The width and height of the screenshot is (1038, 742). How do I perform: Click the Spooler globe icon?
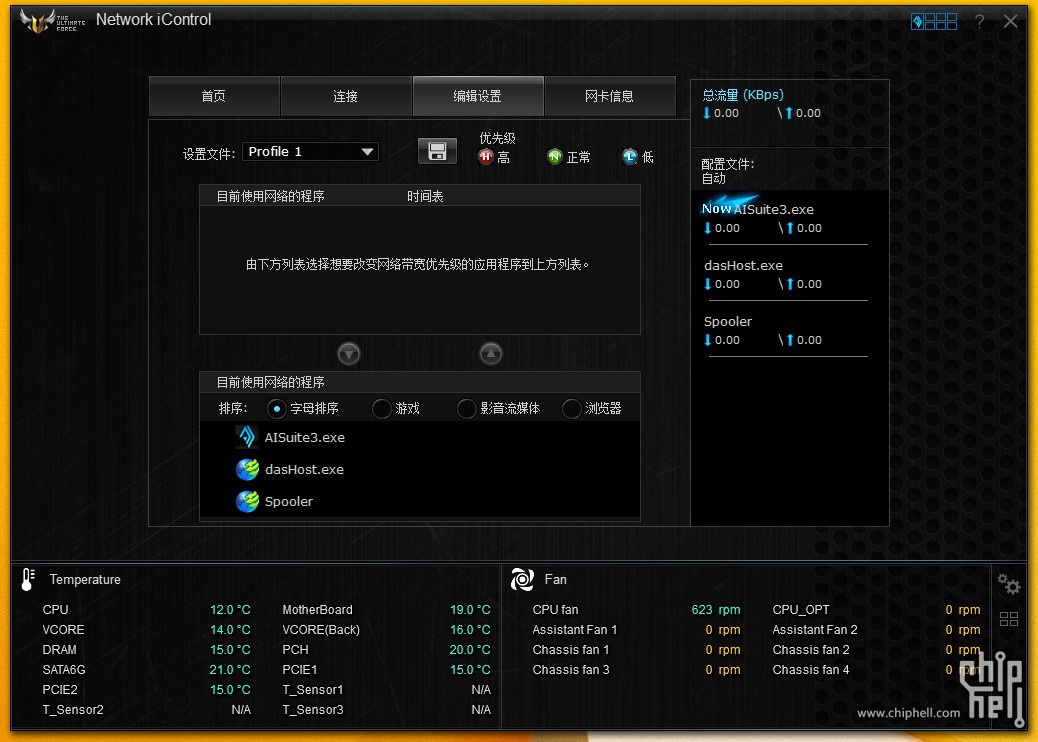pyautogui.click(x=248, y=502)
